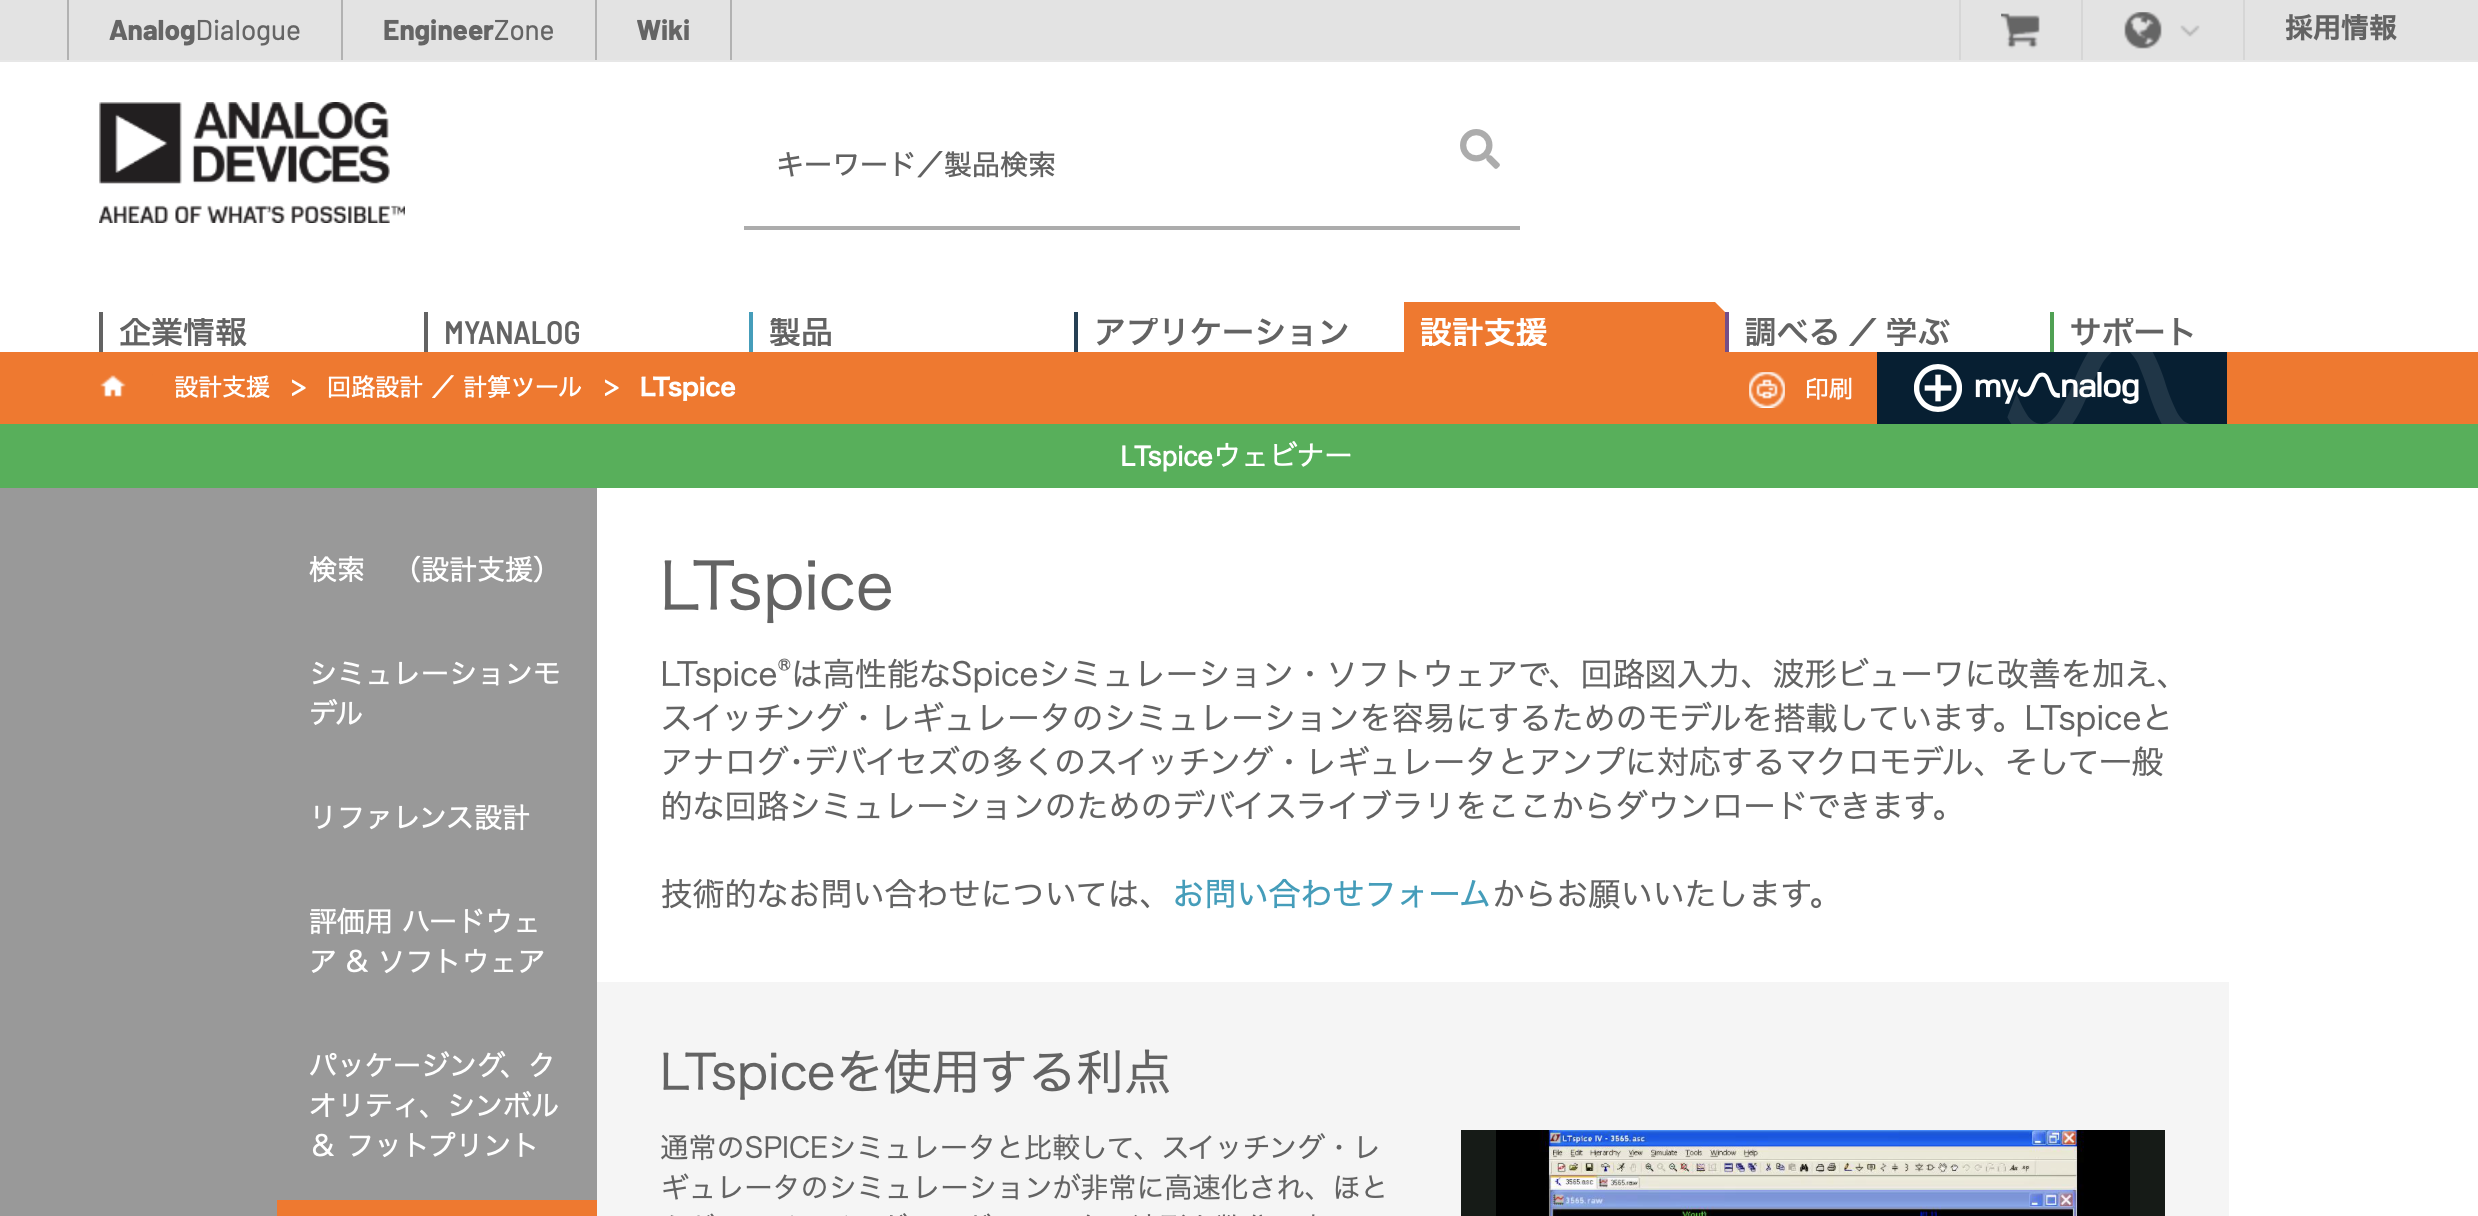Image resolution: width=2478 pixels, height=1216 pixels.
Task: Go home via breadcrumb house icon
Action: (x=113, y=387)
